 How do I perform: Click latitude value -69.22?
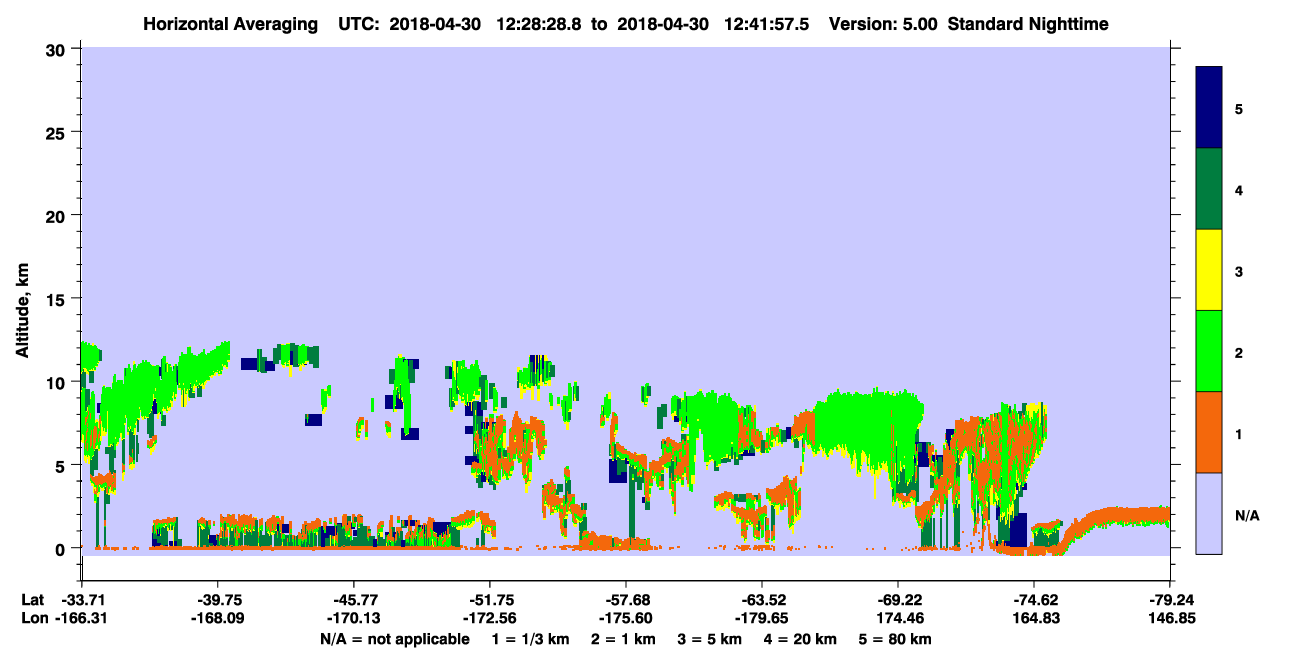[x=898, y=600]
